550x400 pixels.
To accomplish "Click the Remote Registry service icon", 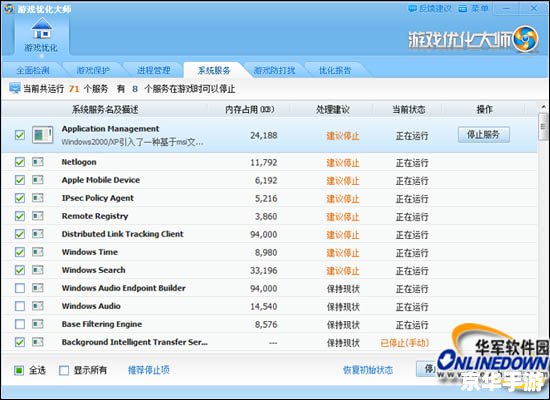I will click(38, 216).
